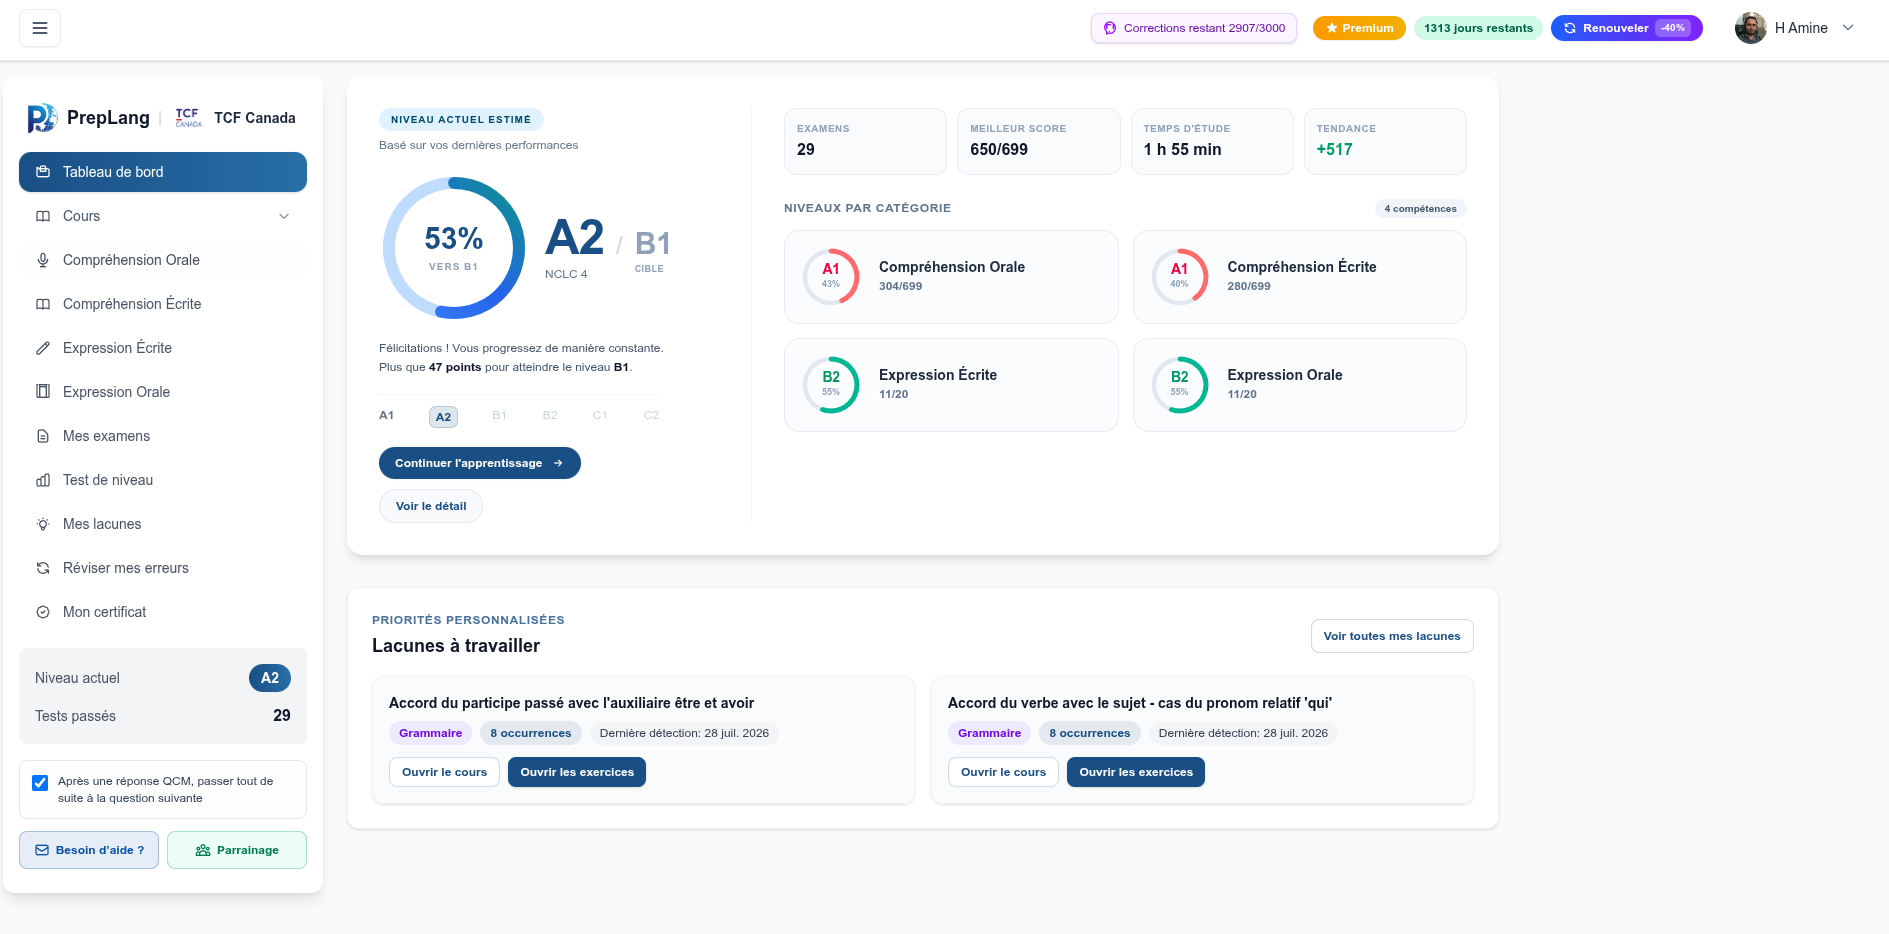1889x934 pixels.
Task: Click the 1313 jours restants badge
Action: click(x=1478, y=28)
